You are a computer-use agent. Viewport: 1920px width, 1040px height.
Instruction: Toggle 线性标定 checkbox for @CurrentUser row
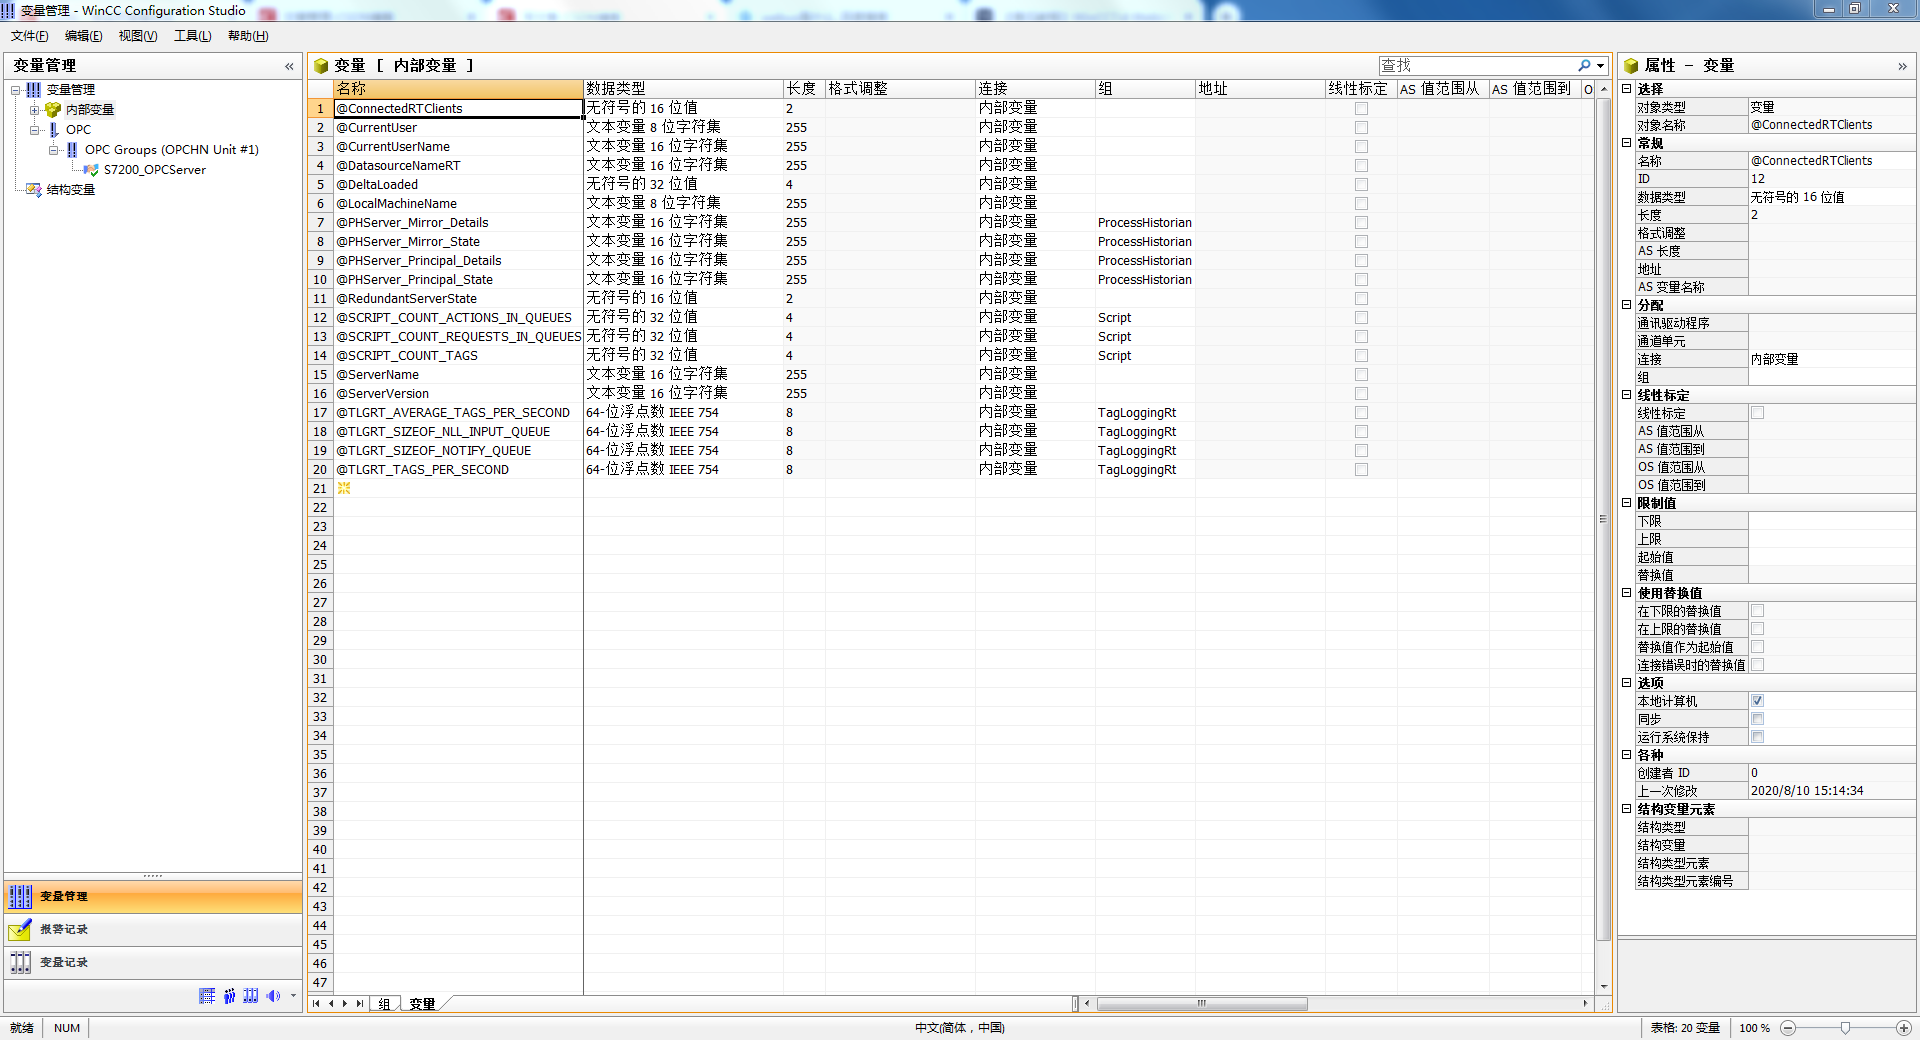point(1361,127)
